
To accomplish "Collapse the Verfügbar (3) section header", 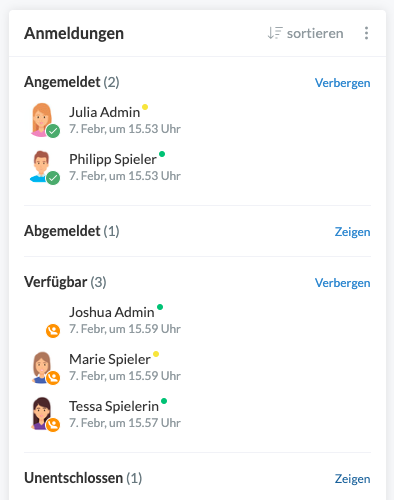I will coord(65,282).
